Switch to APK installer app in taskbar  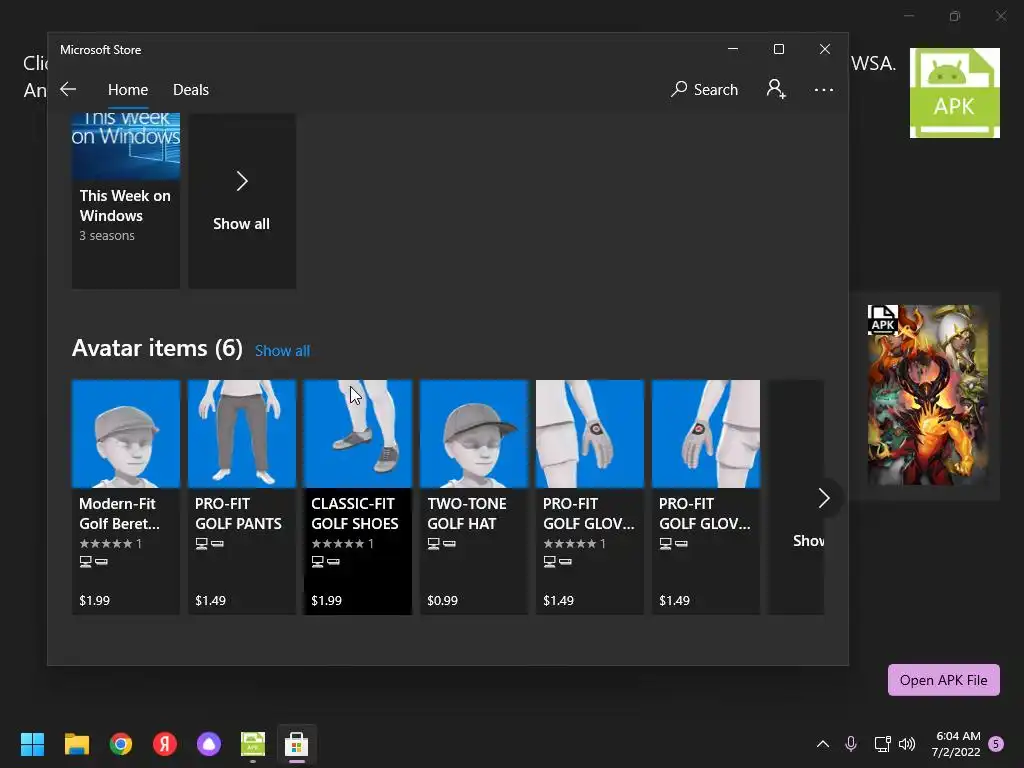[253, 744]
